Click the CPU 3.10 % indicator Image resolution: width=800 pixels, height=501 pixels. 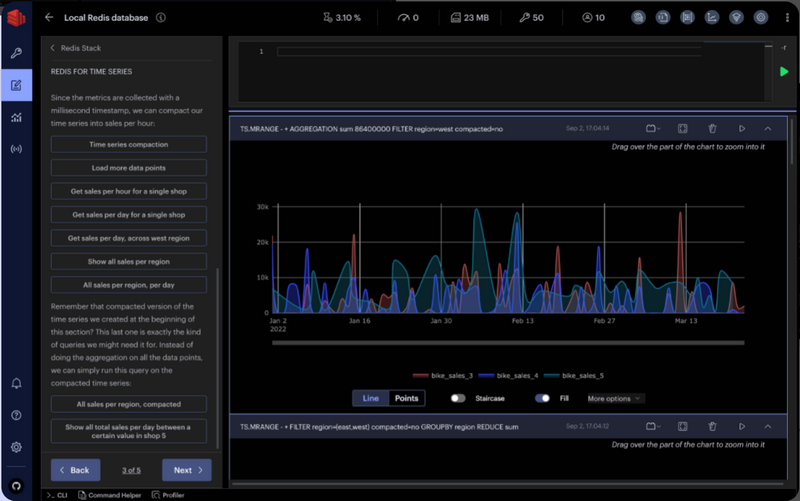click(x=342, y=18)
